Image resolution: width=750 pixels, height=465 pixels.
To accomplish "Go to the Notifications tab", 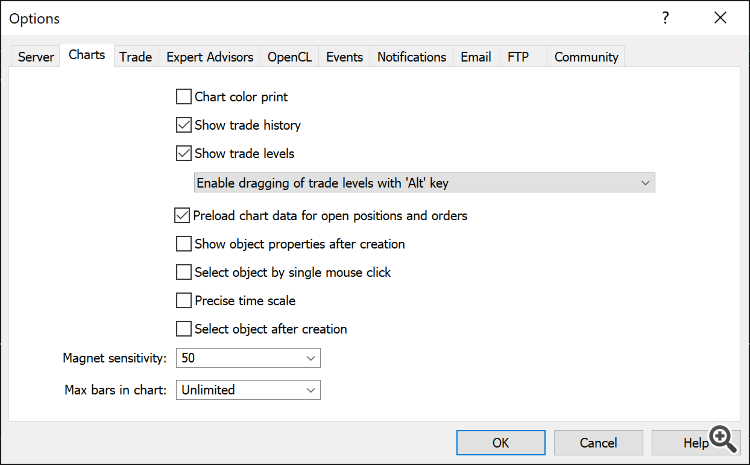I will pyautogui.click(x=411, y=57).
